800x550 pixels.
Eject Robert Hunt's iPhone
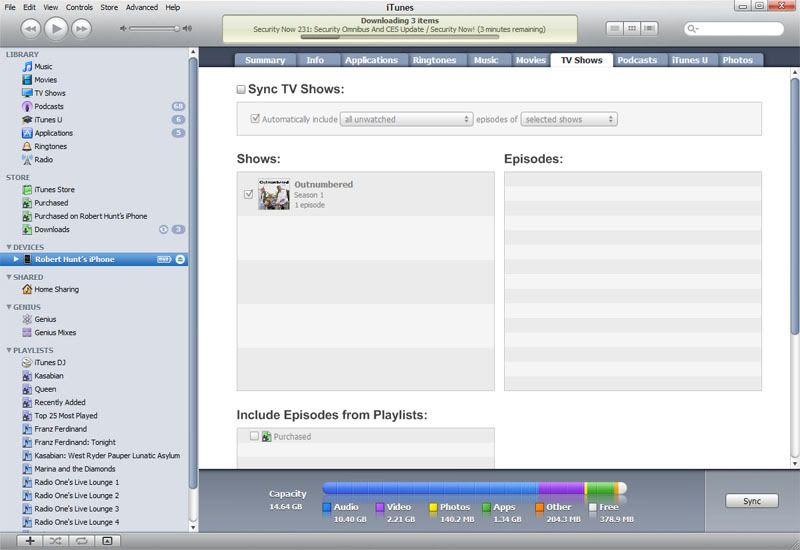[x=180, y=259]
